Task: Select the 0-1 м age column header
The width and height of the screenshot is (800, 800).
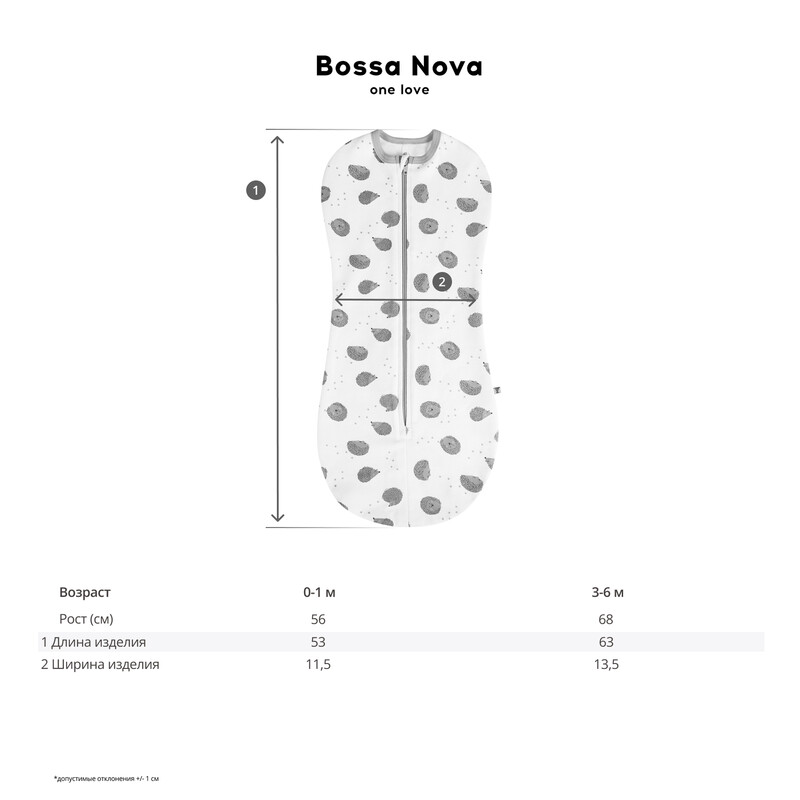Action: (319, 592)
